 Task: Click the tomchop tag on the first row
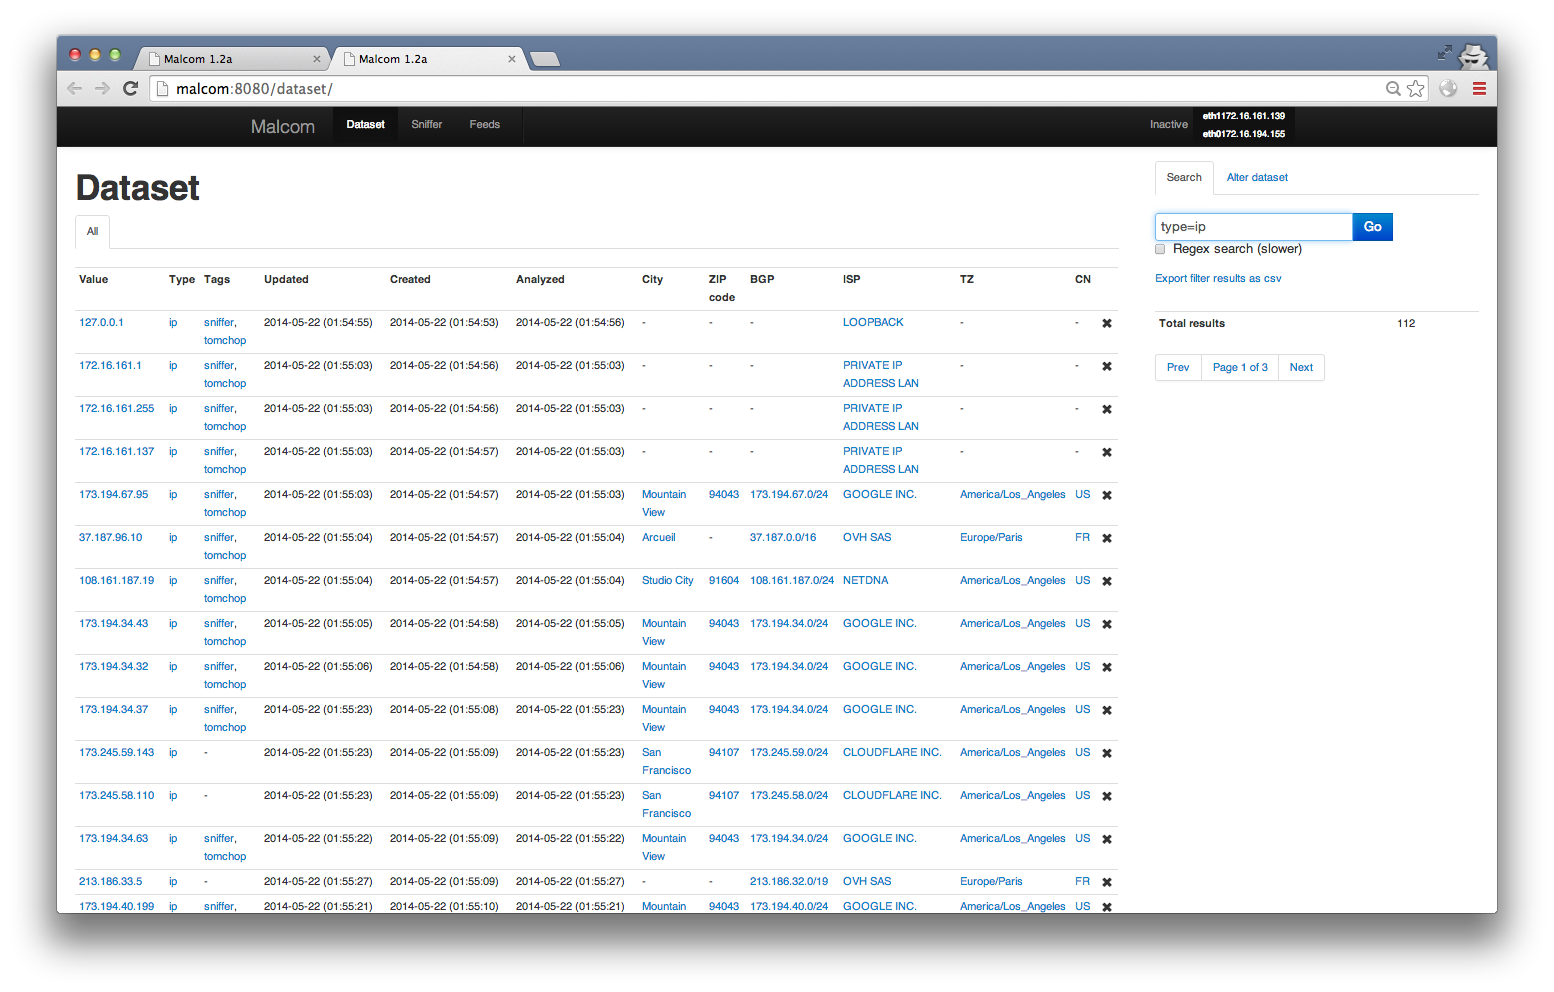point(224,340)
